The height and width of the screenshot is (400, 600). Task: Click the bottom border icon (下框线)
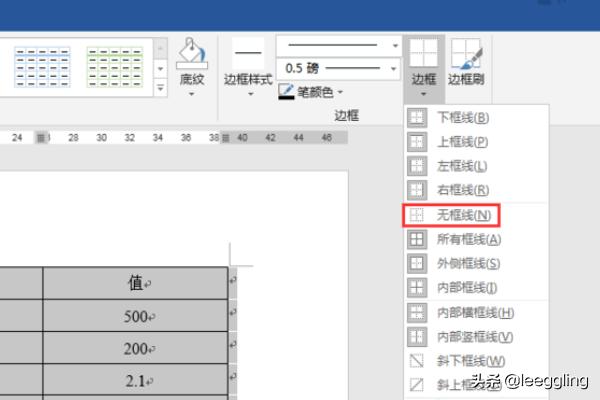[x=417, y=118]
